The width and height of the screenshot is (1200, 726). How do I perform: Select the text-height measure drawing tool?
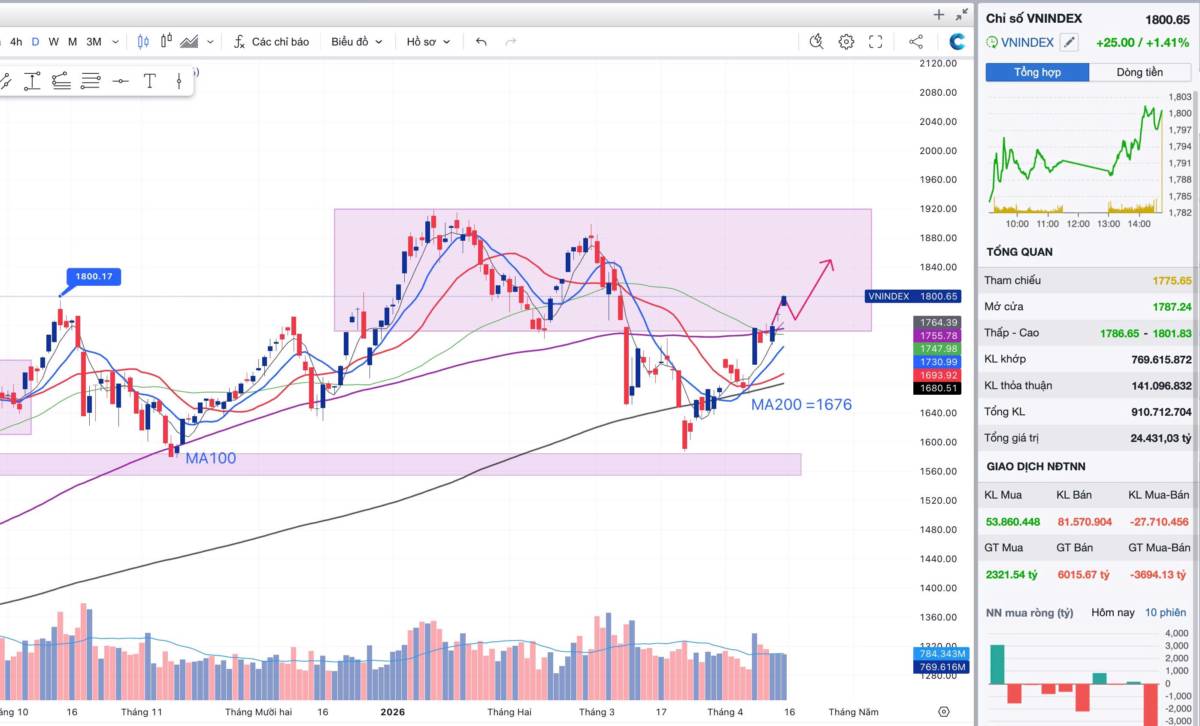(x=32, y=81)
